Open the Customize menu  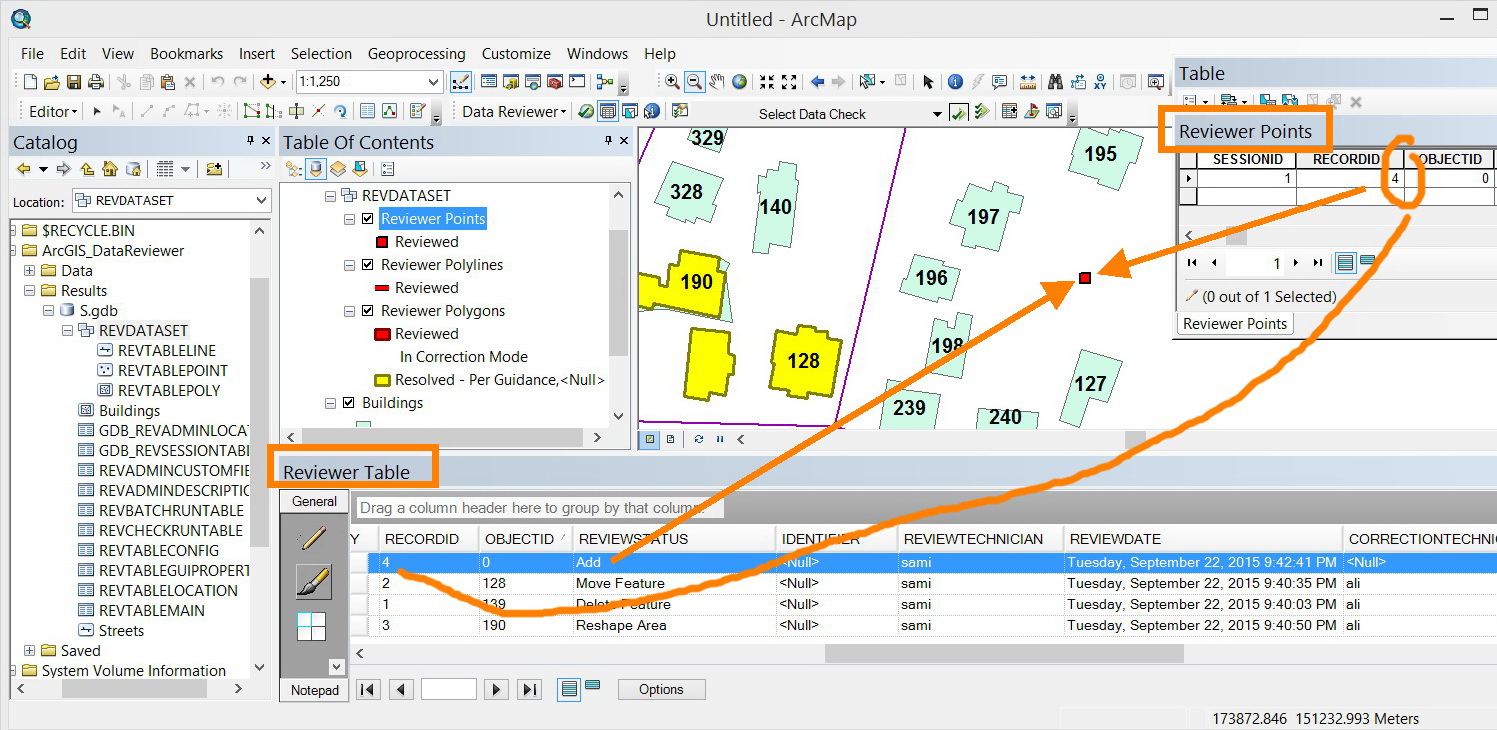[x=516, y=54]
